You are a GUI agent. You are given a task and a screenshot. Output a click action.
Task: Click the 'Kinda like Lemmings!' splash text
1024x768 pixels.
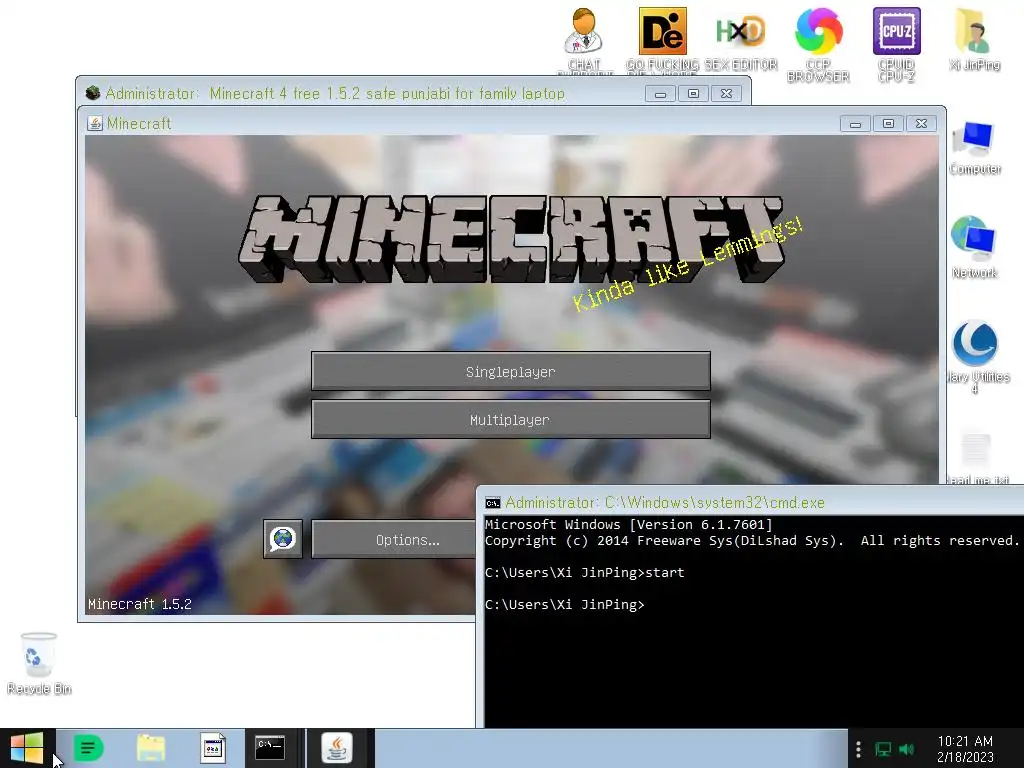[x=687, y=264]
